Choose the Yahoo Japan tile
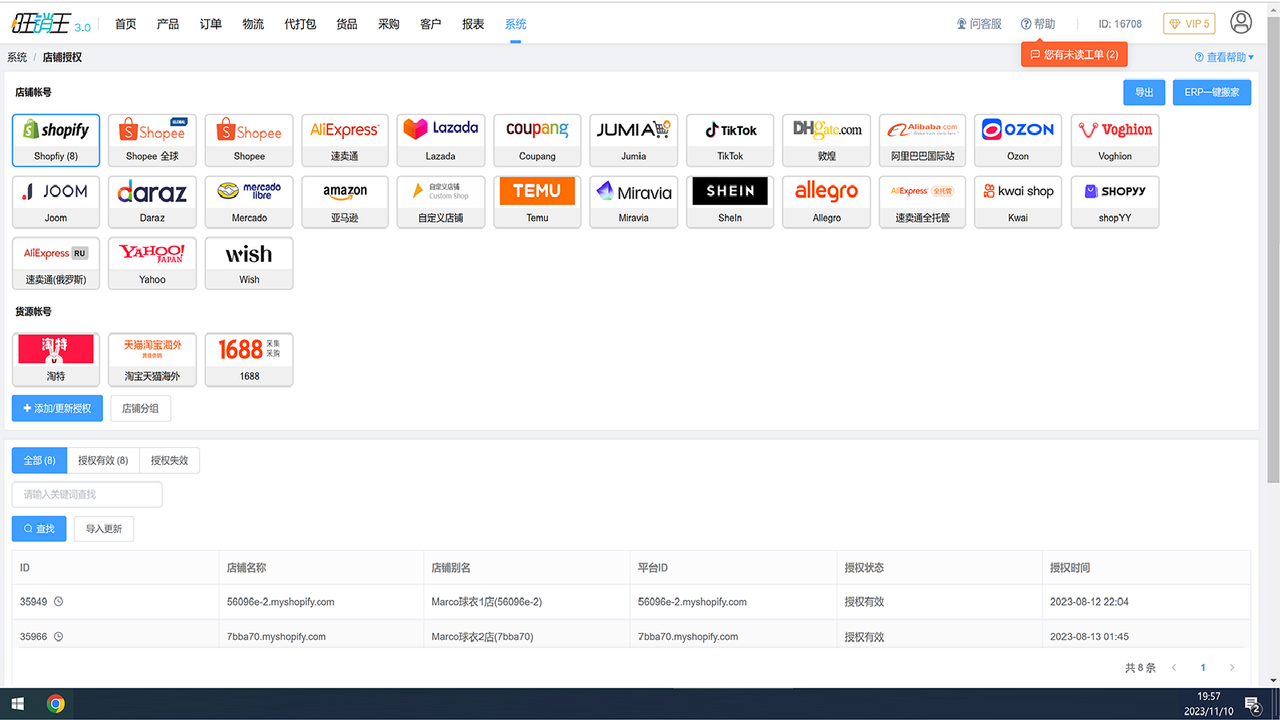Image resolution: width=1280 pixels, height=720 pixels. pos(152,264)
